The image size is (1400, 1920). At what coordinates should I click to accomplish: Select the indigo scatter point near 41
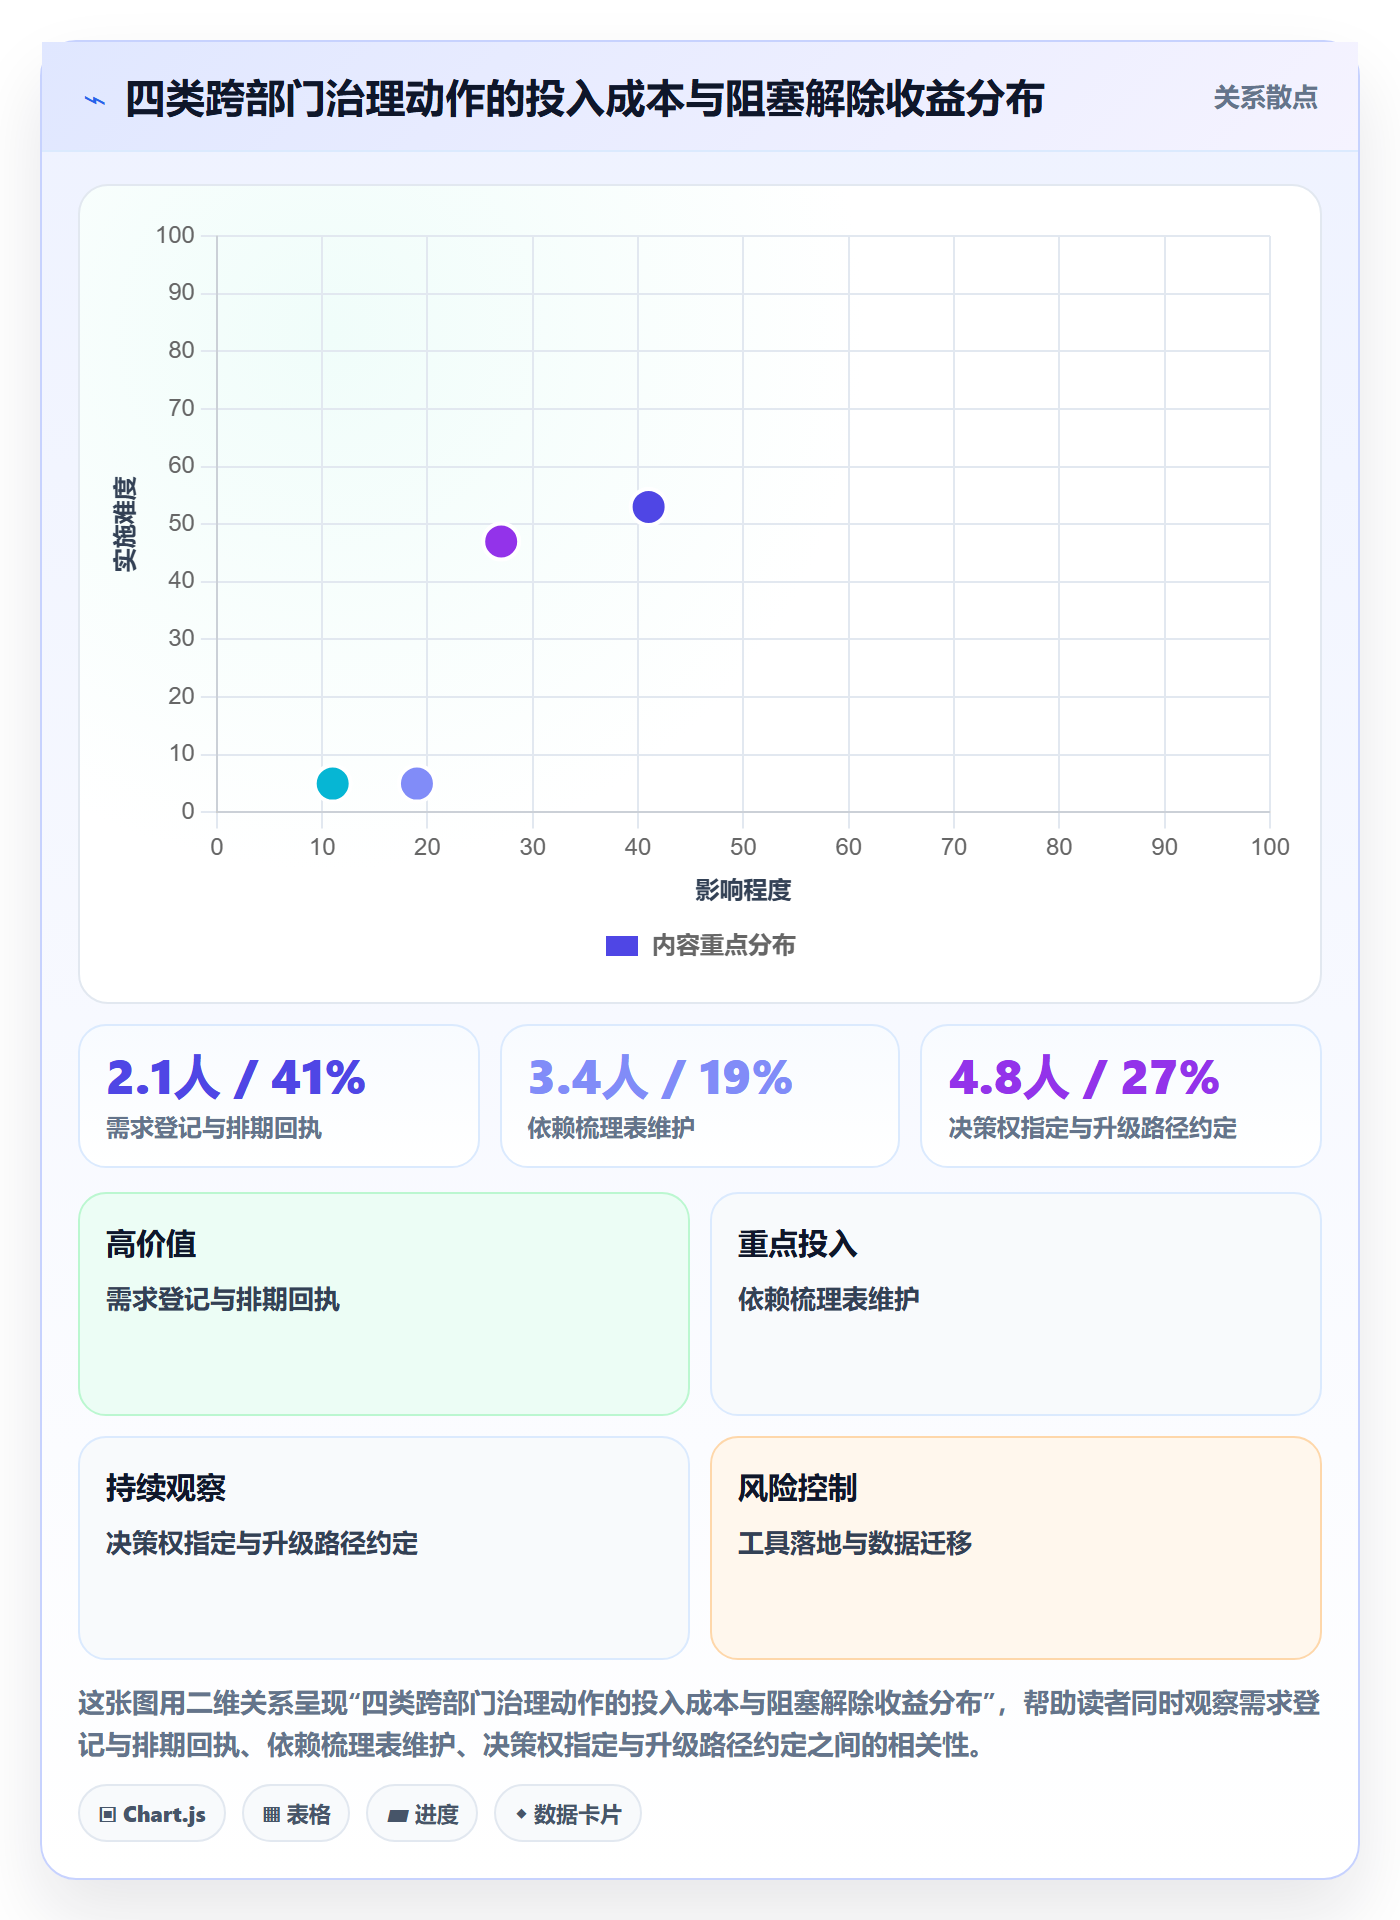point(648,507)
